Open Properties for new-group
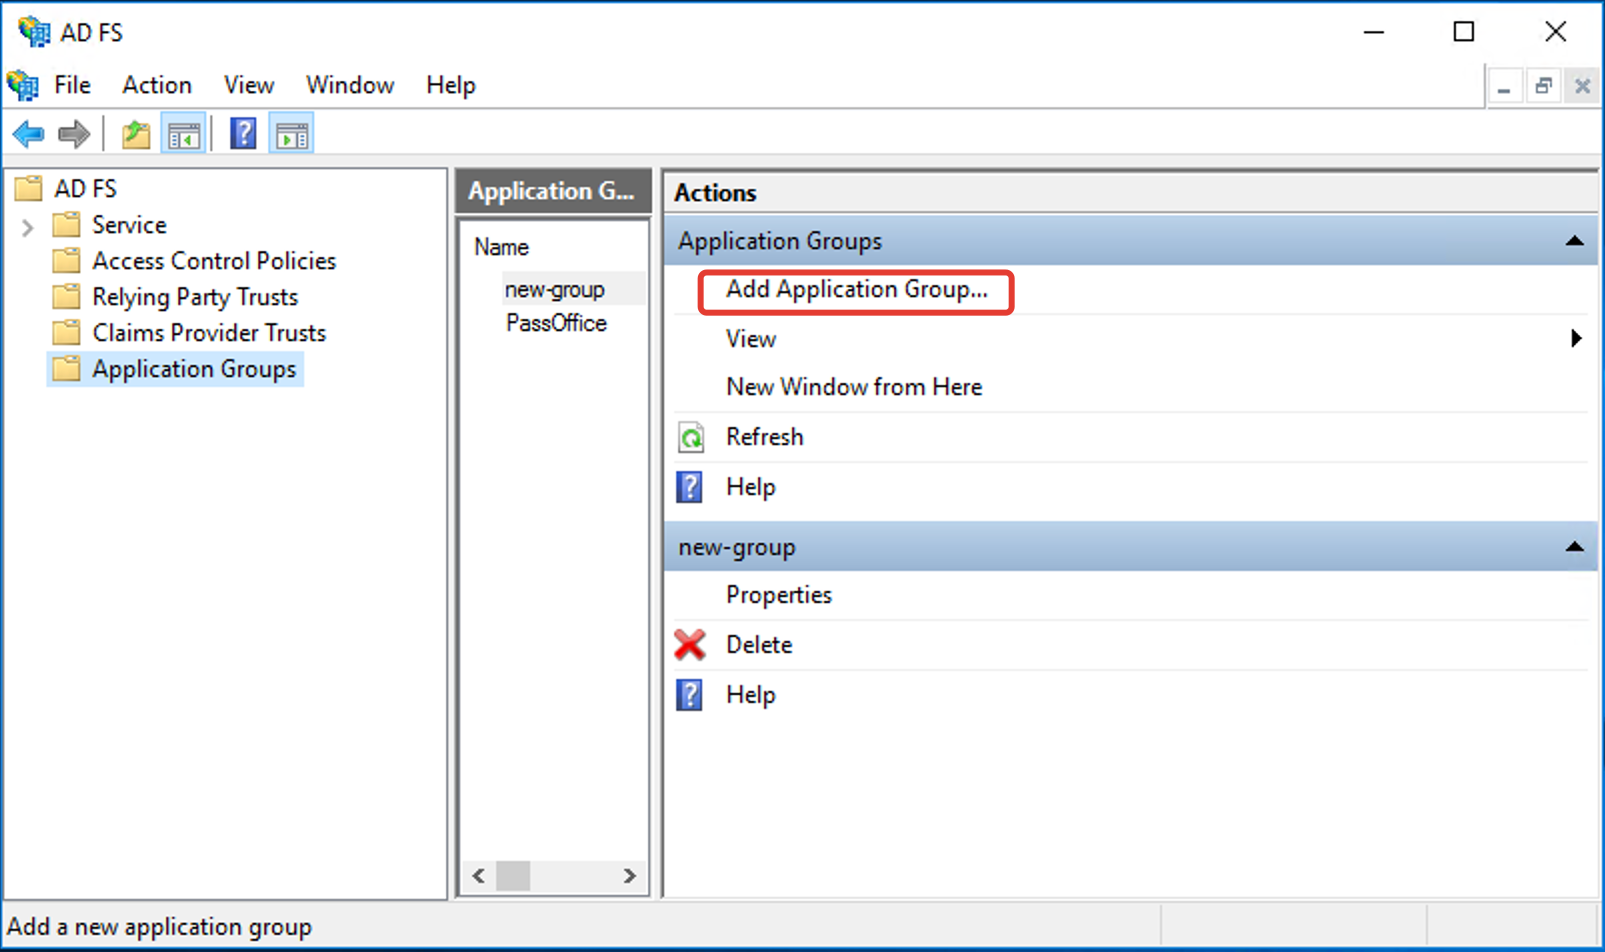This screenshot has height=952, width=1605. (779, 595)
